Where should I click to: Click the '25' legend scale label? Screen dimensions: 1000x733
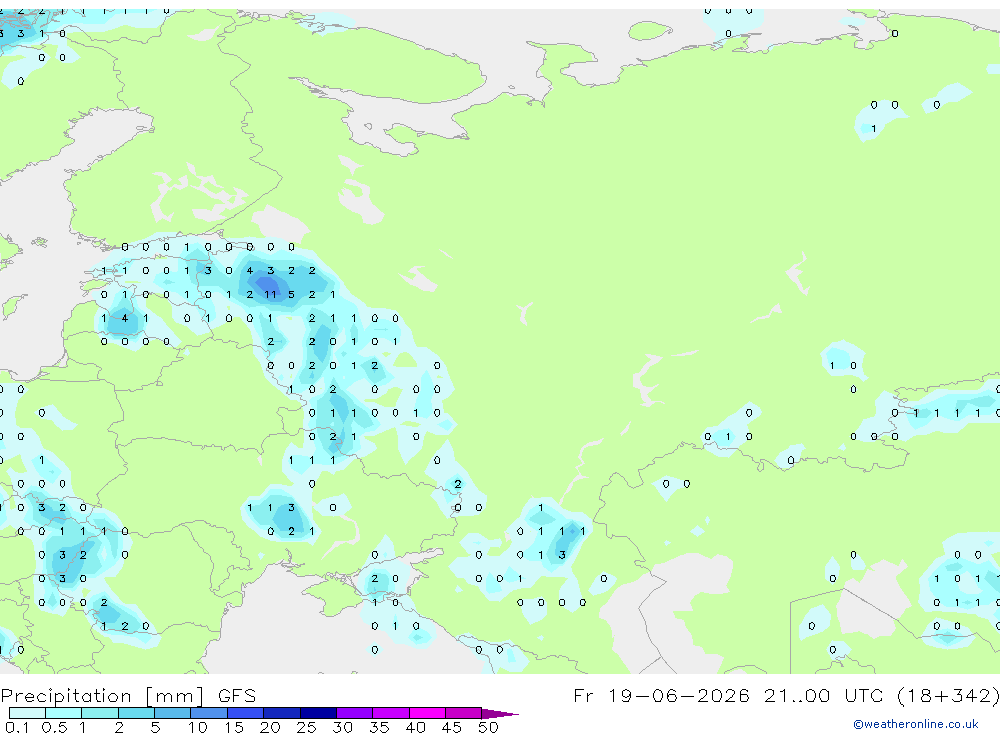(306, 727)
